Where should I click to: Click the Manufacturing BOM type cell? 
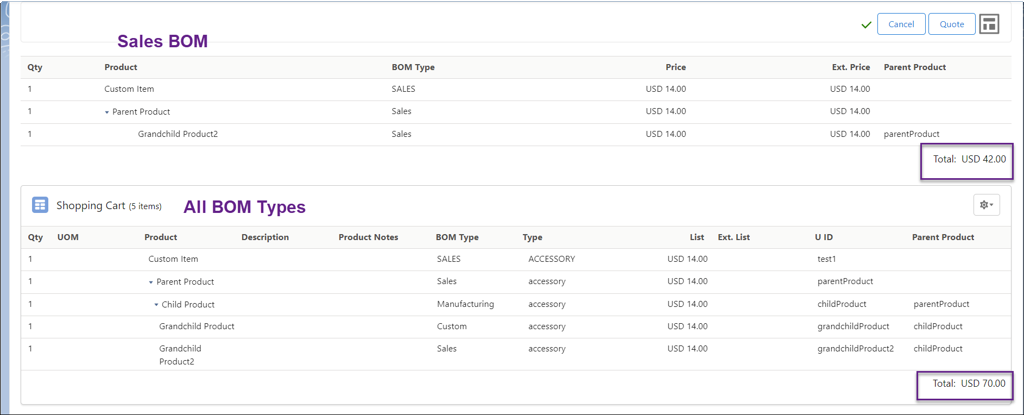tap(466, 304)
